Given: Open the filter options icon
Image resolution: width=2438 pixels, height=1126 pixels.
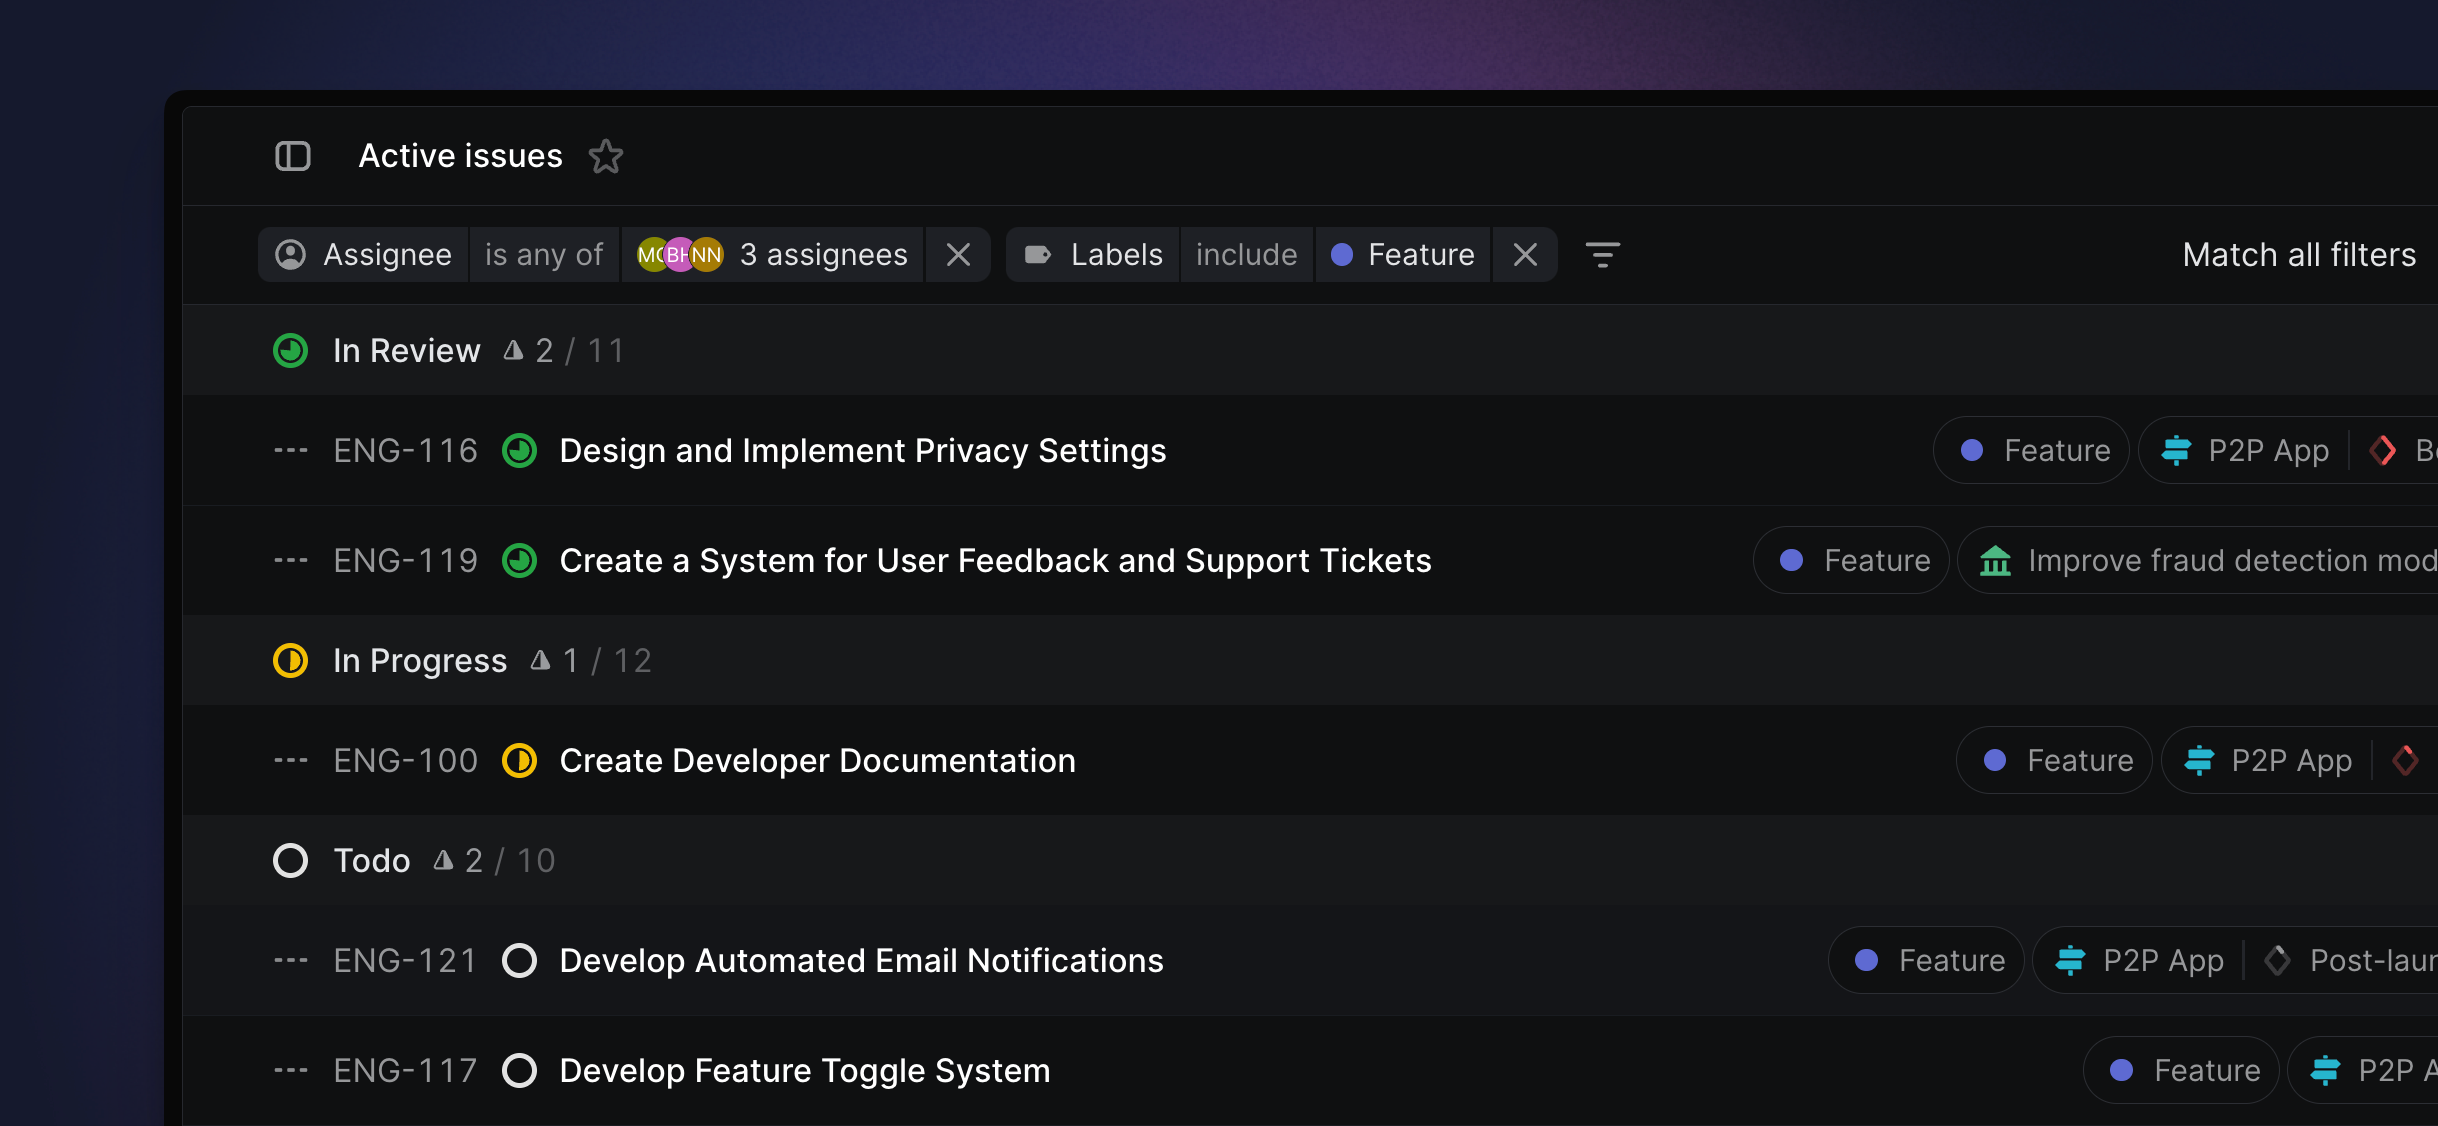Looking at the screenshot, I should [x=1602, y=255].
